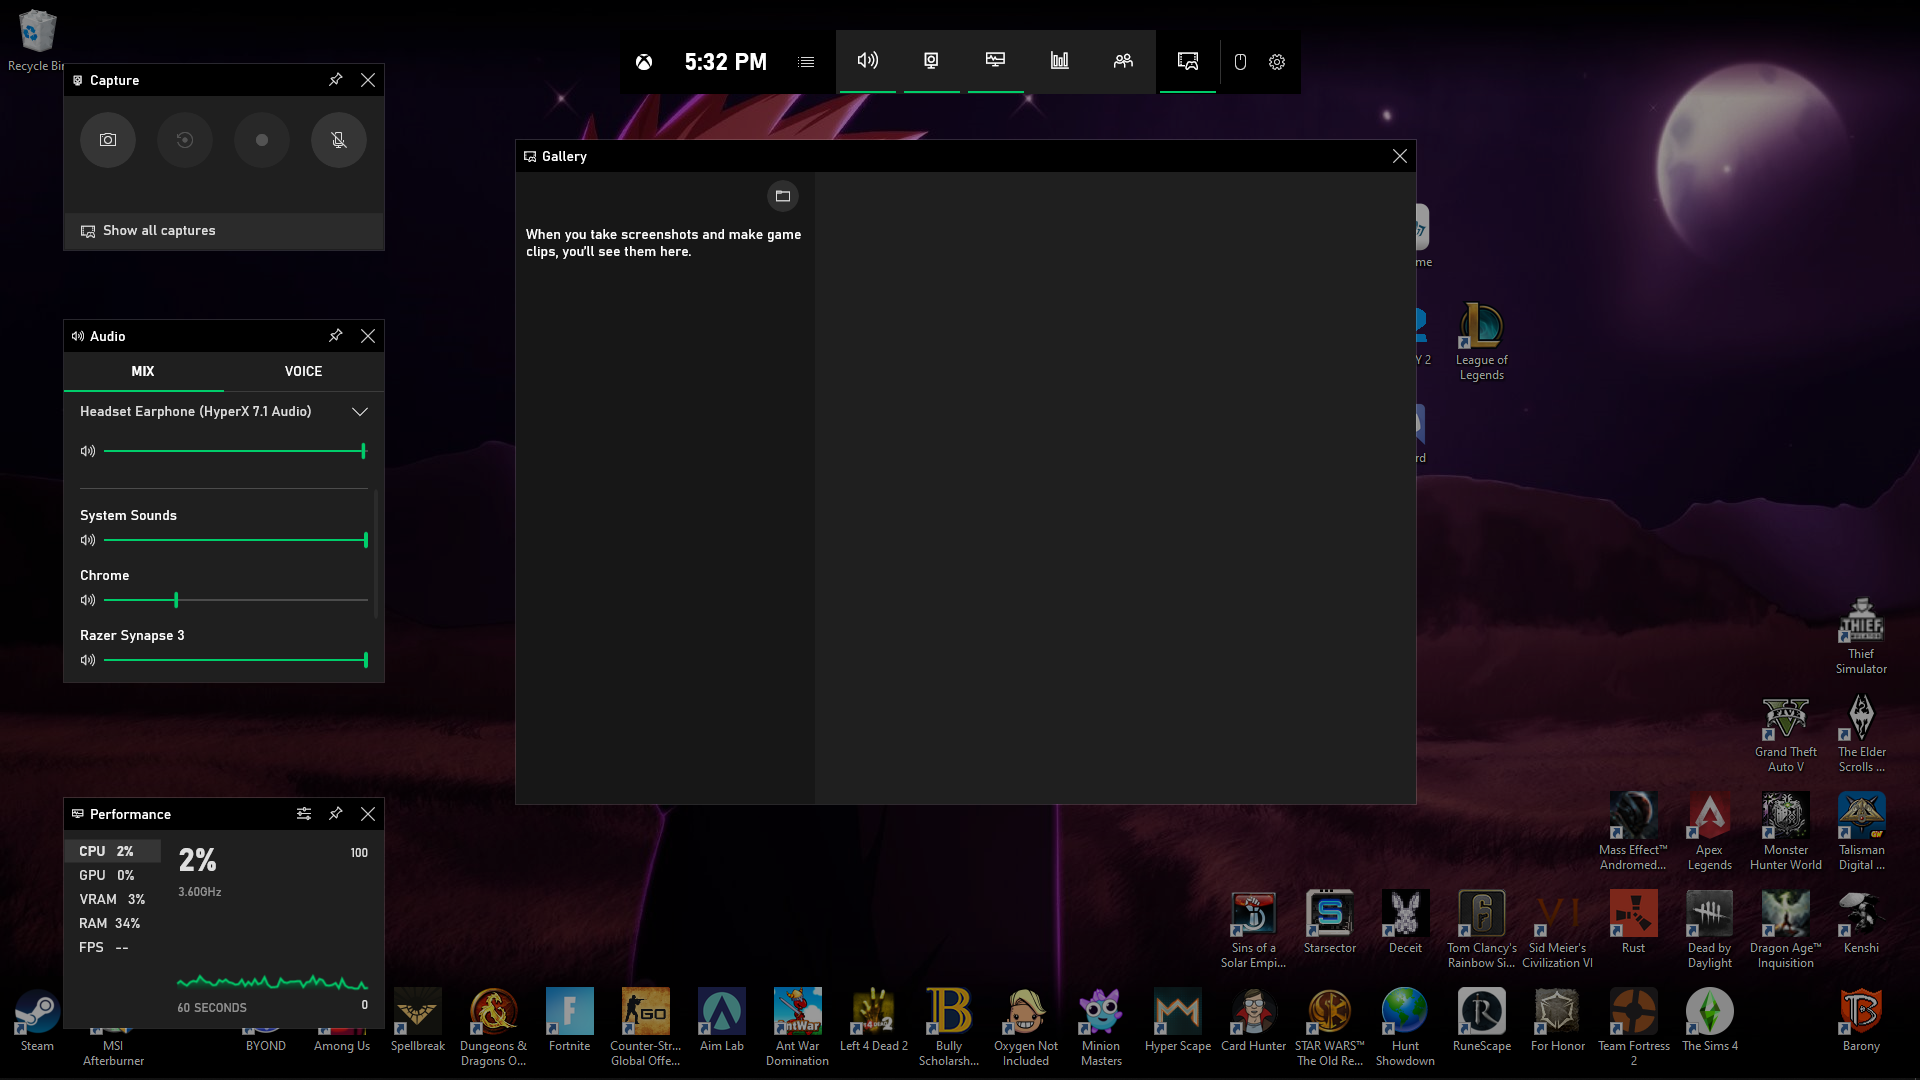Open Apex Legends desktop shortcut
The width and height of the screenshot is (1920, 1080).
(x=1709, y=832)
